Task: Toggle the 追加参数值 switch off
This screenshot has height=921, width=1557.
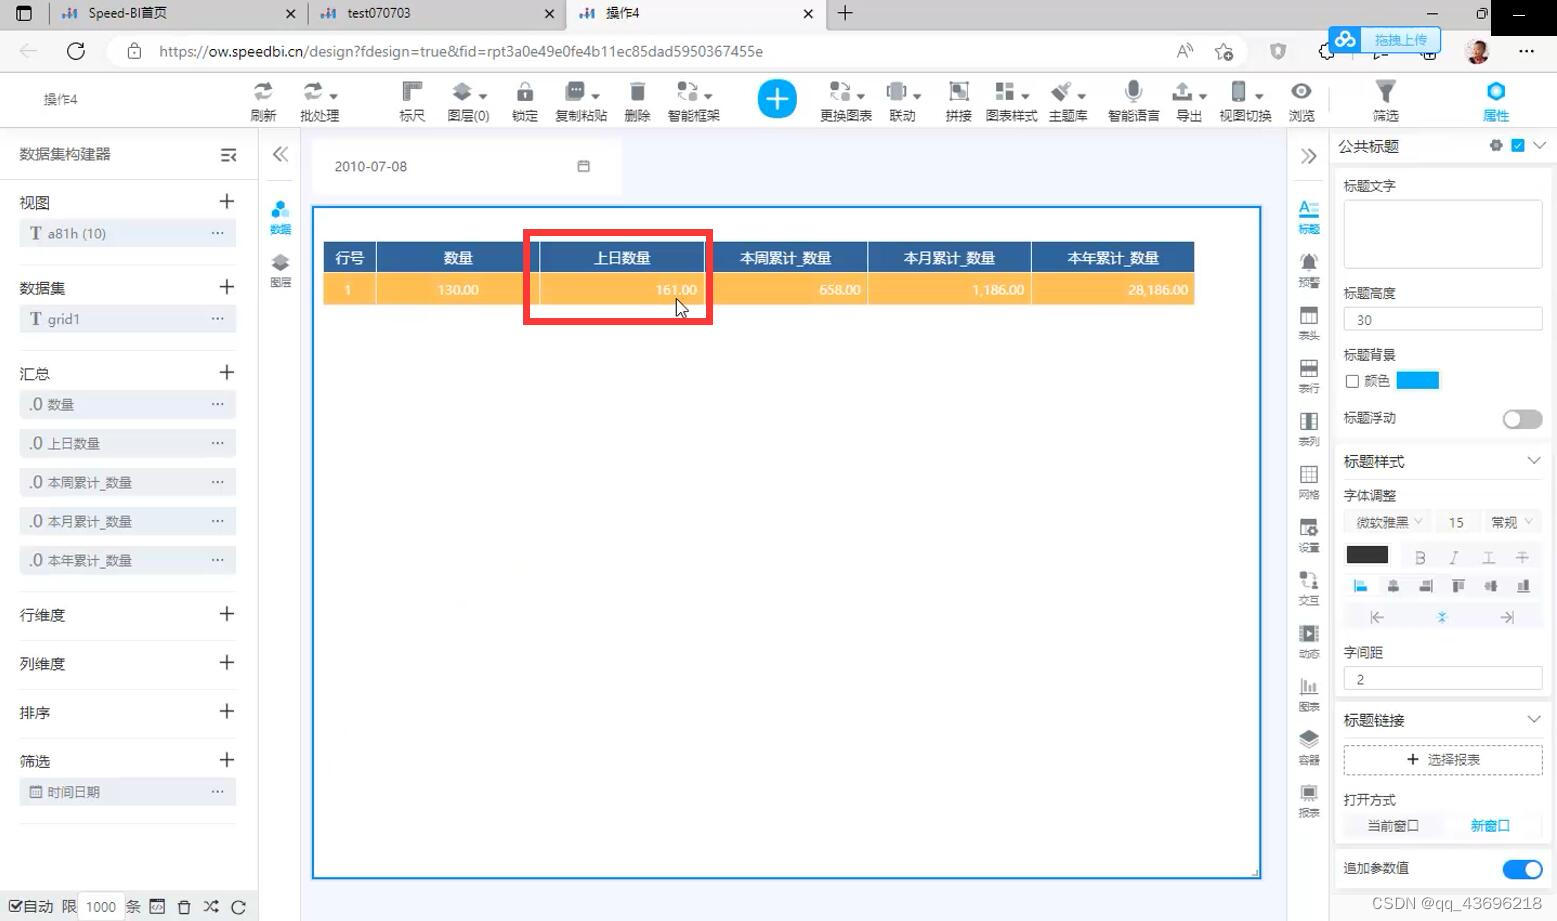Action: point(1522,869)
